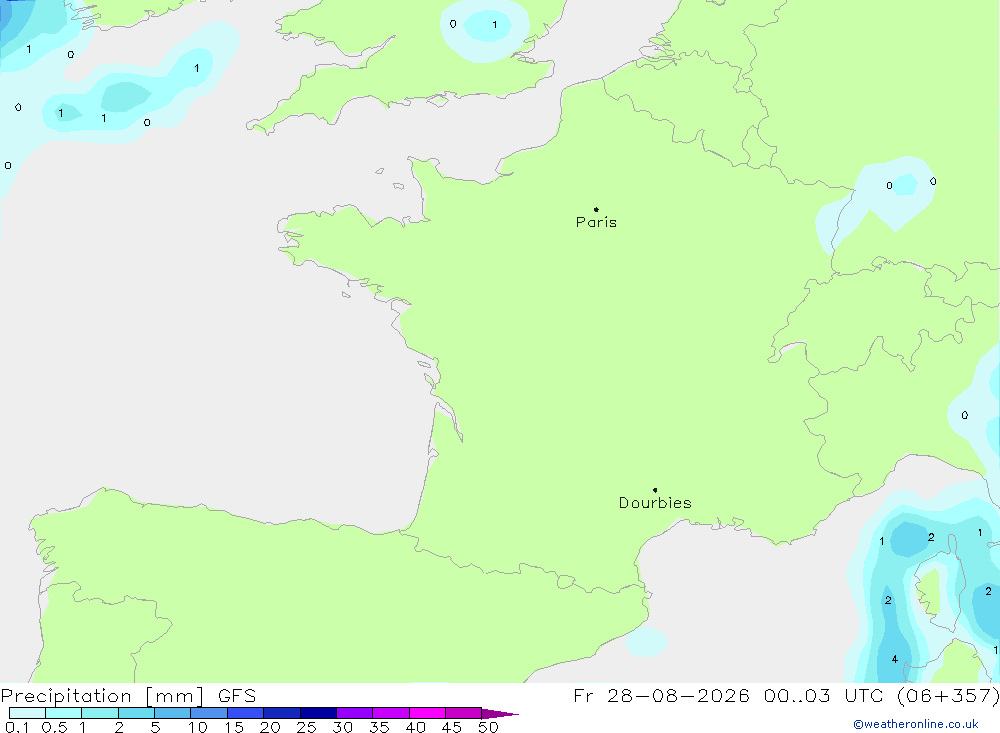Pick the 45–50 mm legend swatch
Screen dimensions: 1000x733
coord(464,713)
